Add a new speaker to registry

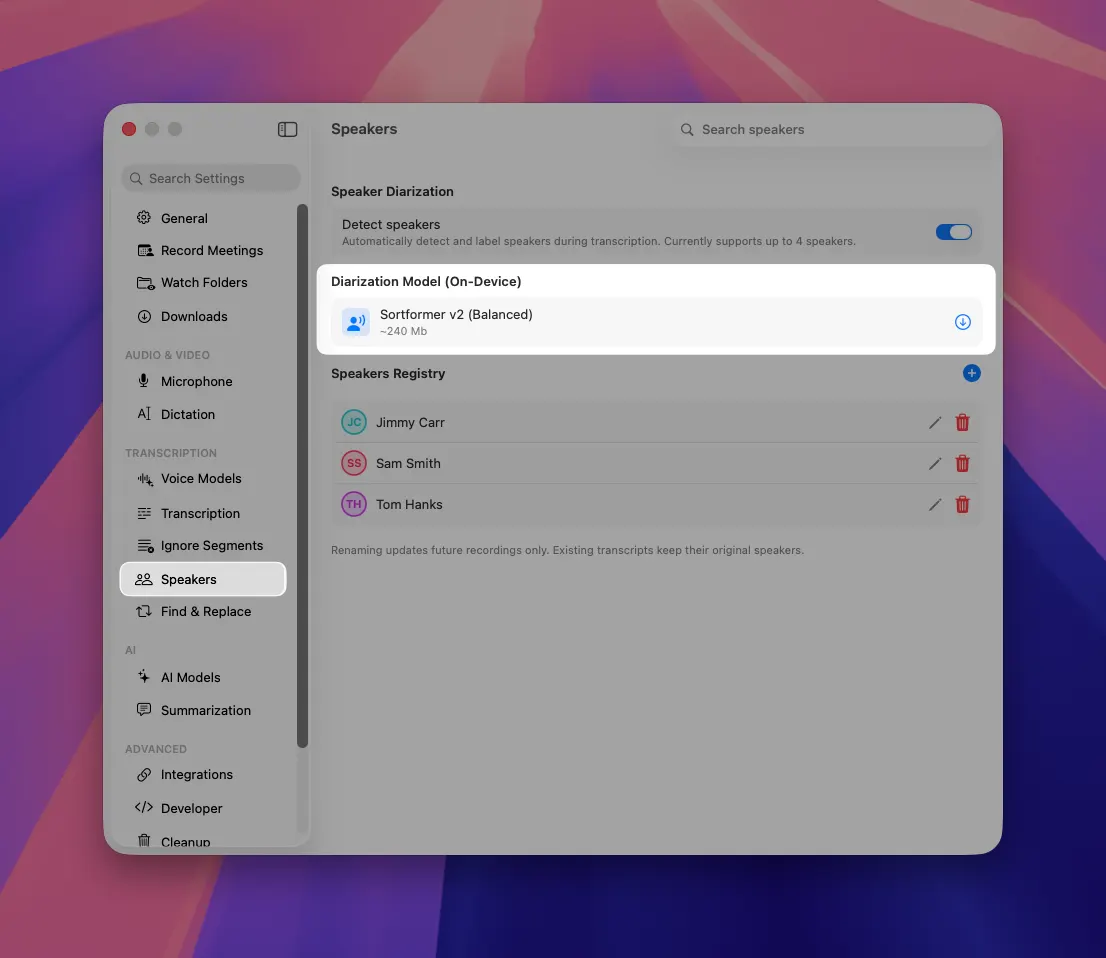(x=971, y=373)
